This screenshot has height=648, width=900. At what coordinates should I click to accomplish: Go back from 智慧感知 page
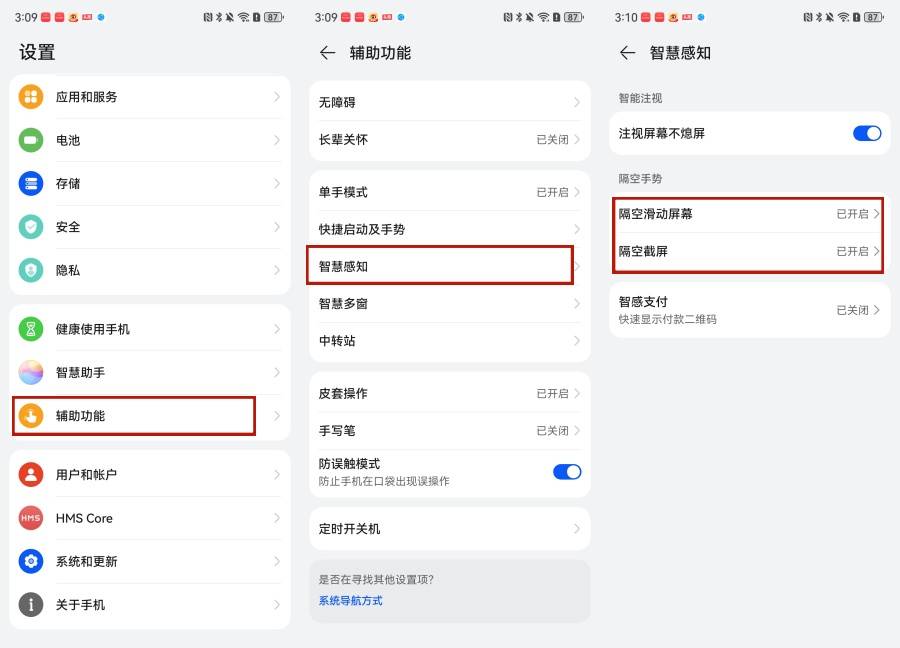coord(626,53)
